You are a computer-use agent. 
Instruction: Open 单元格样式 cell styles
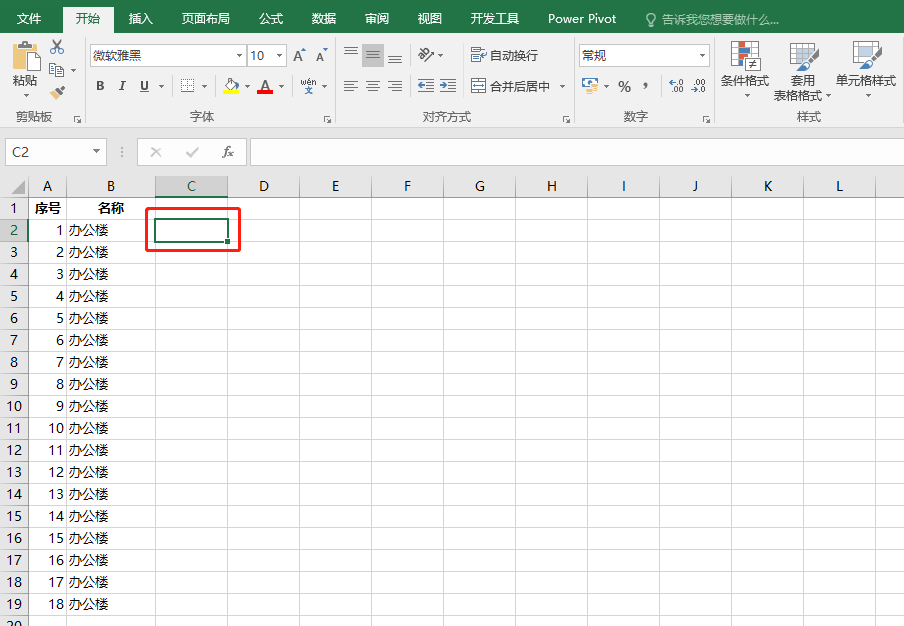click(x=866, y=69)
